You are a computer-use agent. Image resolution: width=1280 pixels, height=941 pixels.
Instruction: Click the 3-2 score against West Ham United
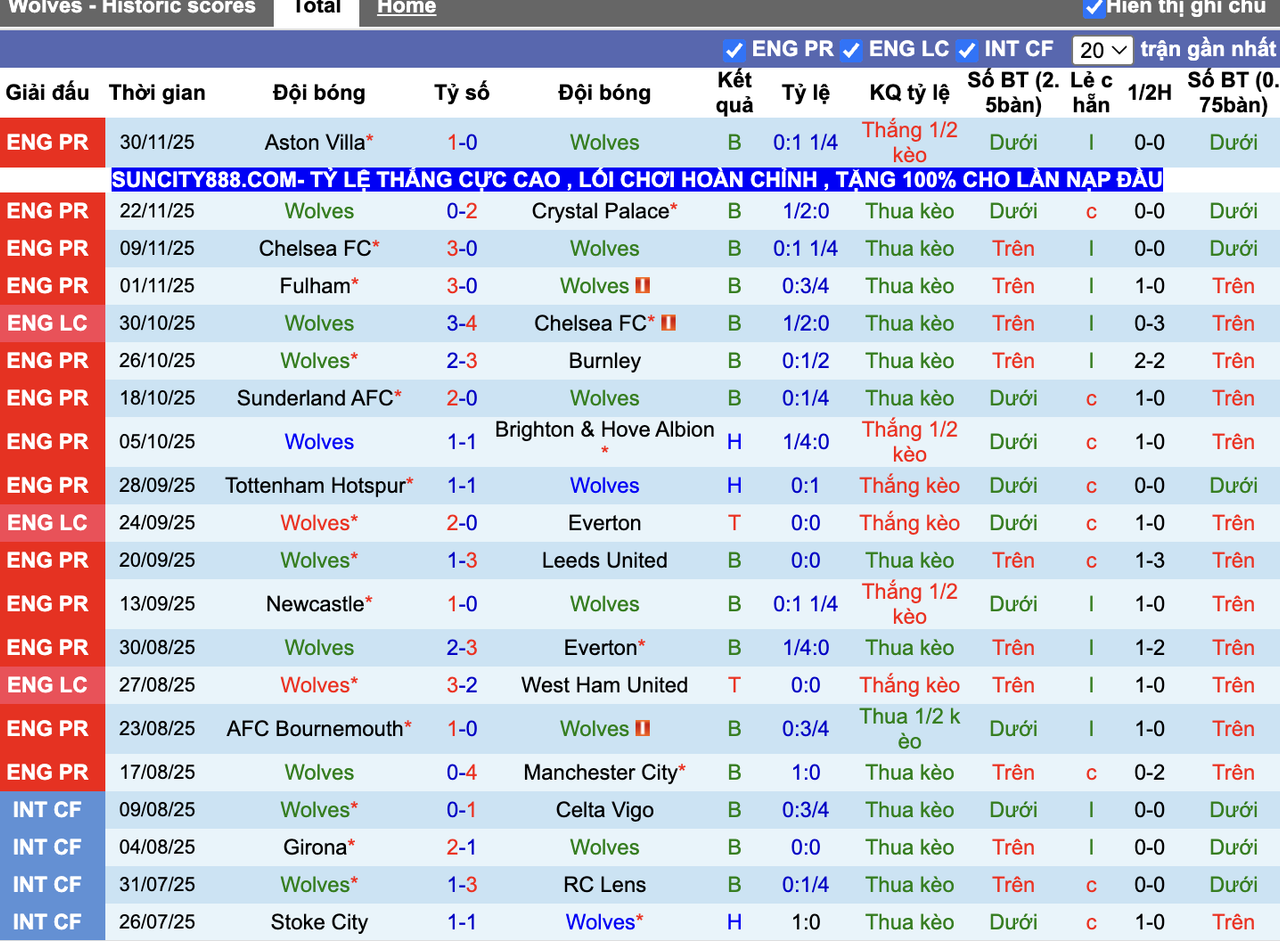click(x=462, y=685)
